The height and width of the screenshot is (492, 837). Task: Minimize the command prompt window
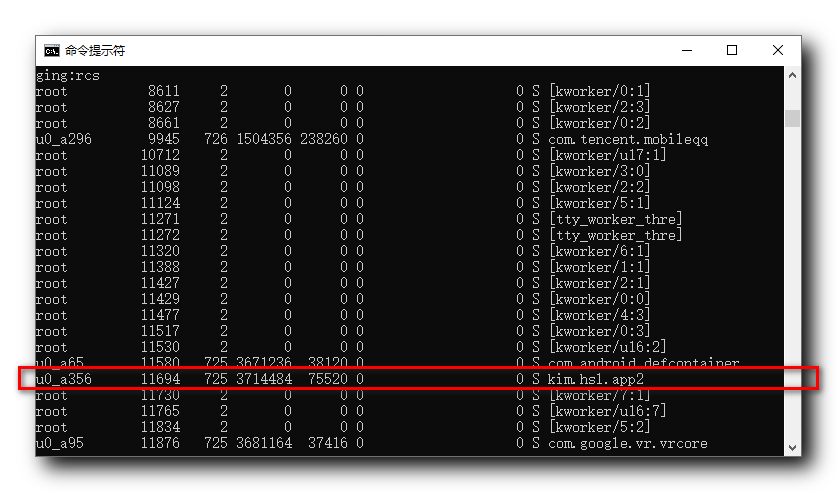[x=687, y=50]
